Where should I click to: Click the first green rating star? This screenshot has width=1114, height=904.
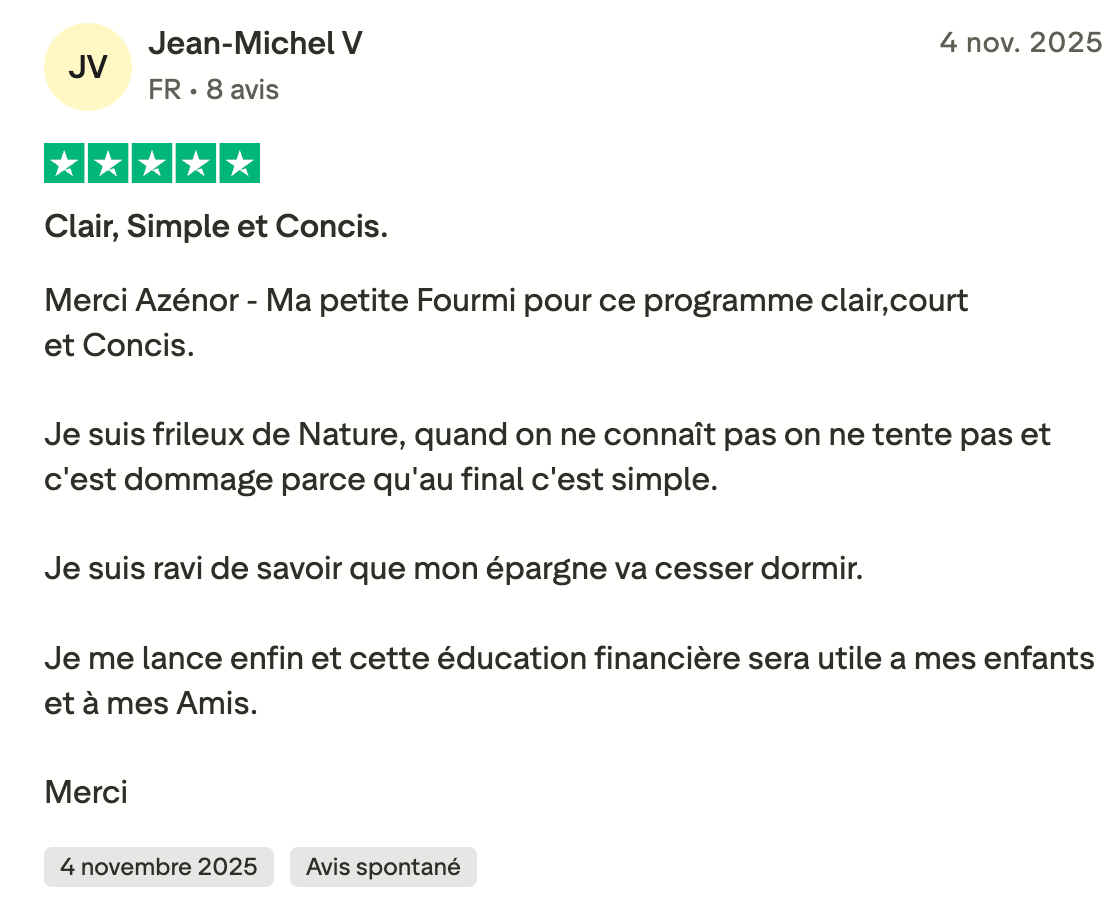(x=65, y=164)
